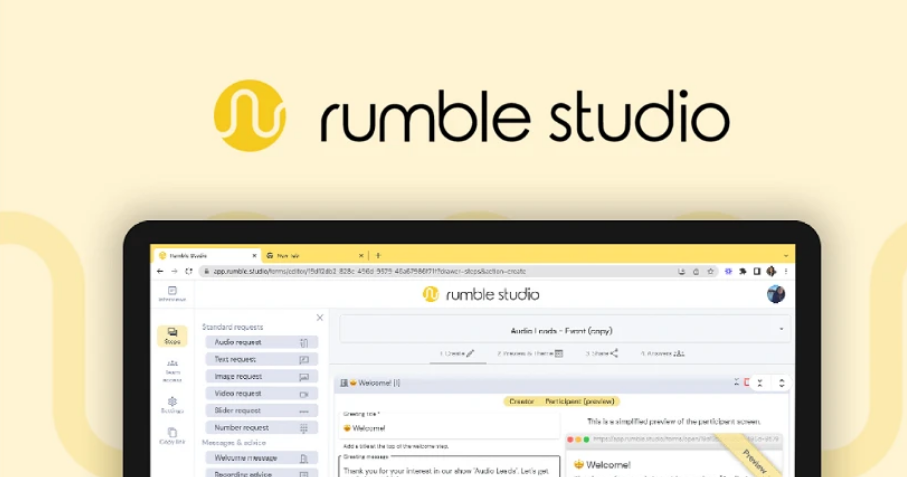Click the Greeting message text area

(x=449, y=467)
